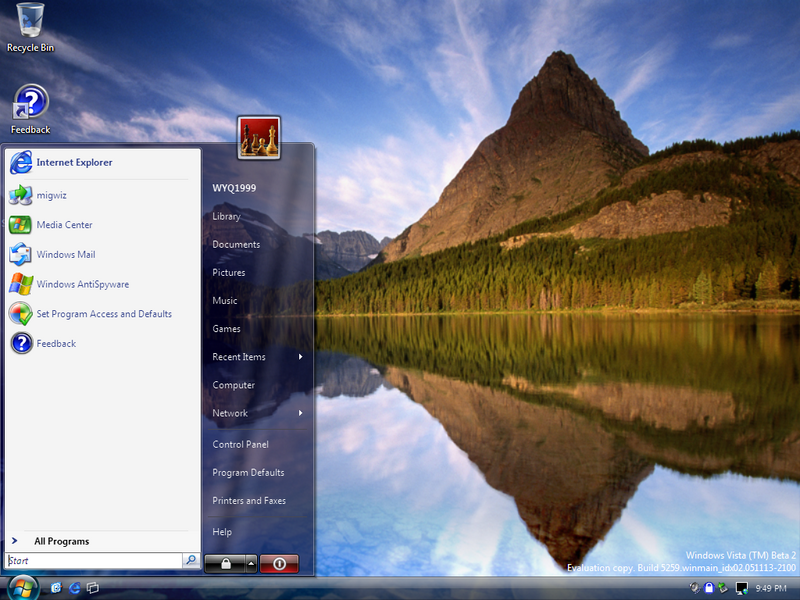Open Computer from the Start menu
The width and height of the screenshot is (800, 600).
pos(233,385)
